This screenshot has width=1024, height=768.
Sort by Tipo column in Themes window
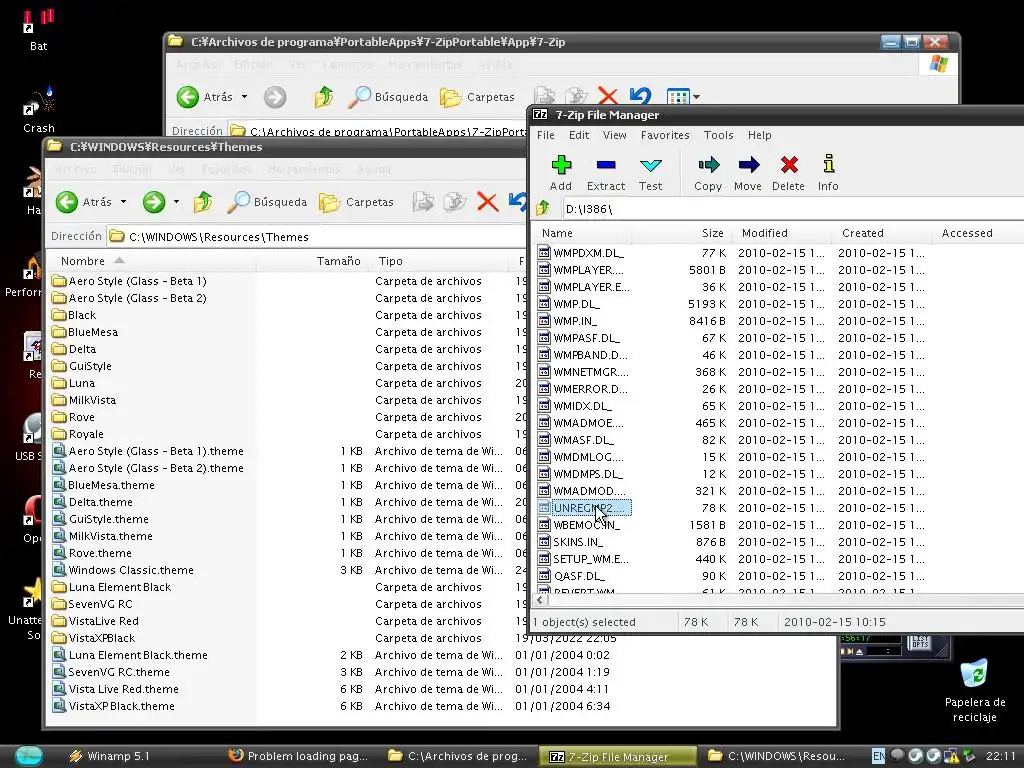(x=439, y=261)
